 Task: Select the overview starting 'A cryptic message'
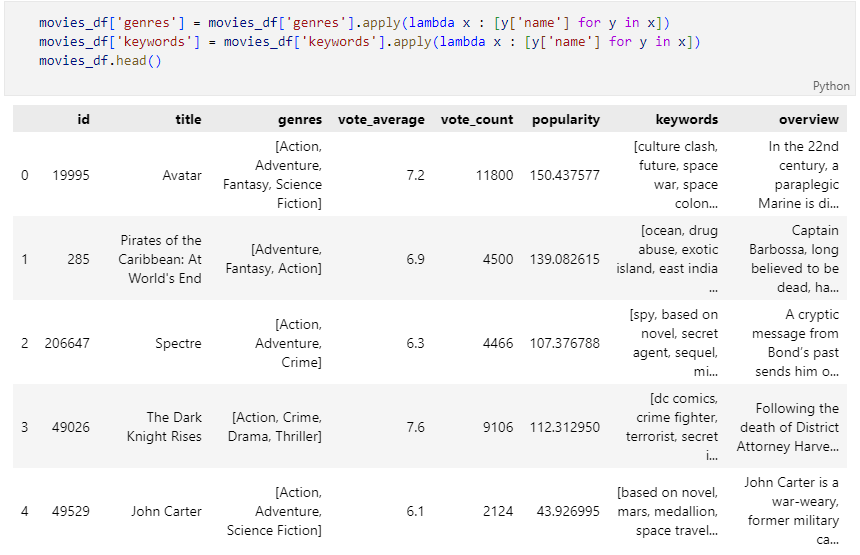click(x=795, y=343)
